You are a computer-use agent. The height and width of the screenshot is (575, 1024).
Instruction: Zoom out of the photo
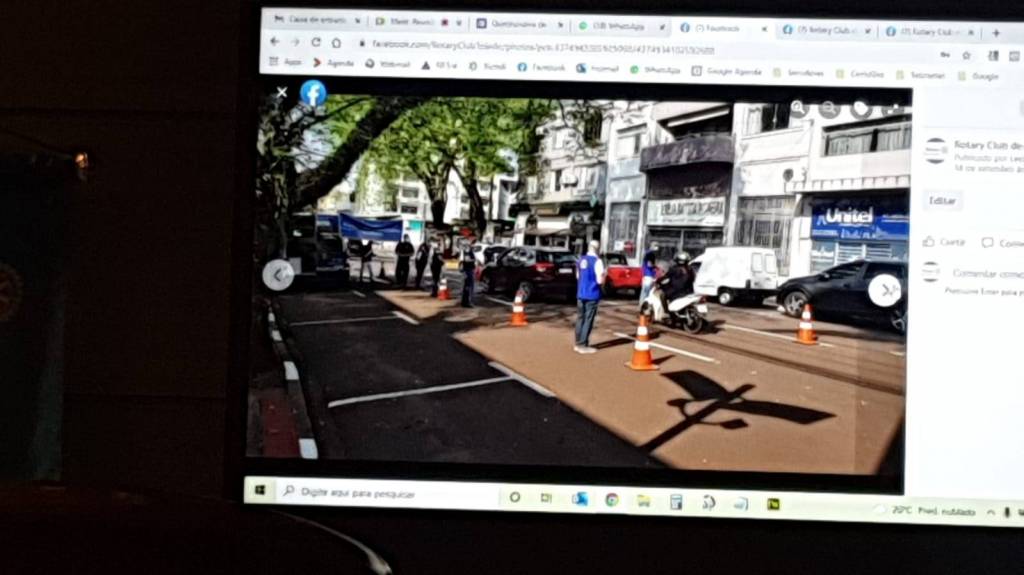tap(829, 109)
